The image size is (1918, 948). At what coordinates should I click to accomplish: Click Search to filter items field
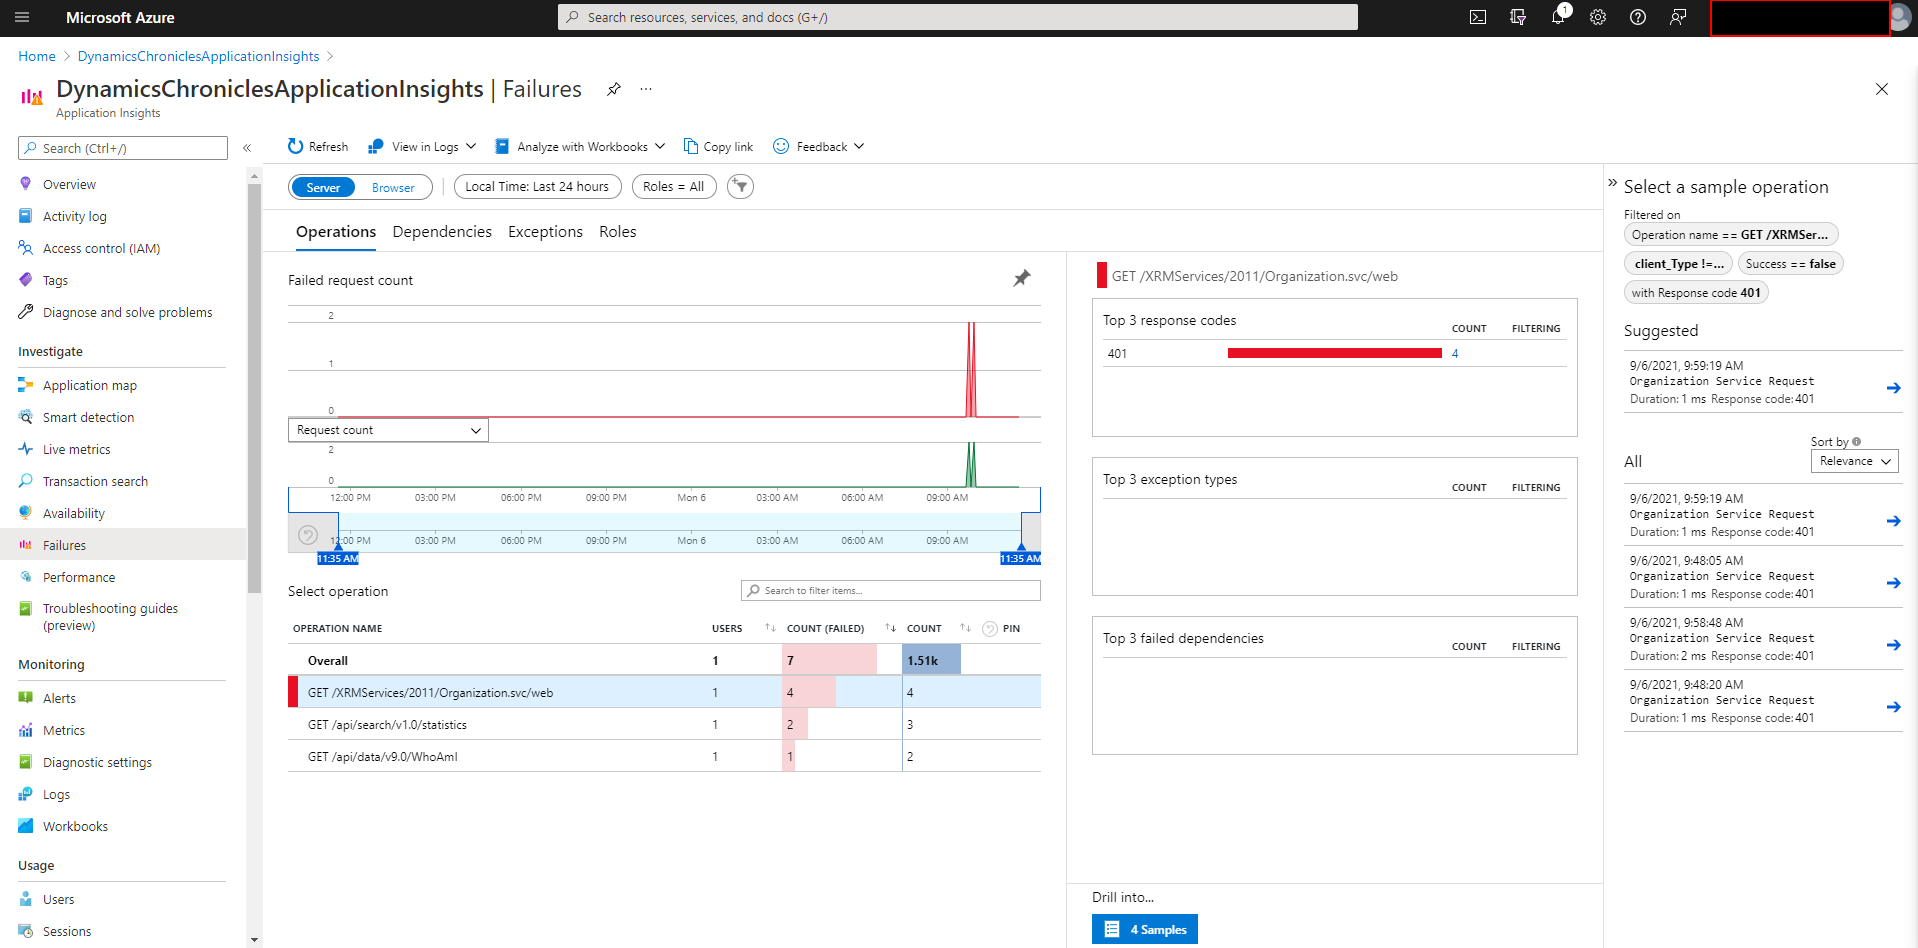891,590
